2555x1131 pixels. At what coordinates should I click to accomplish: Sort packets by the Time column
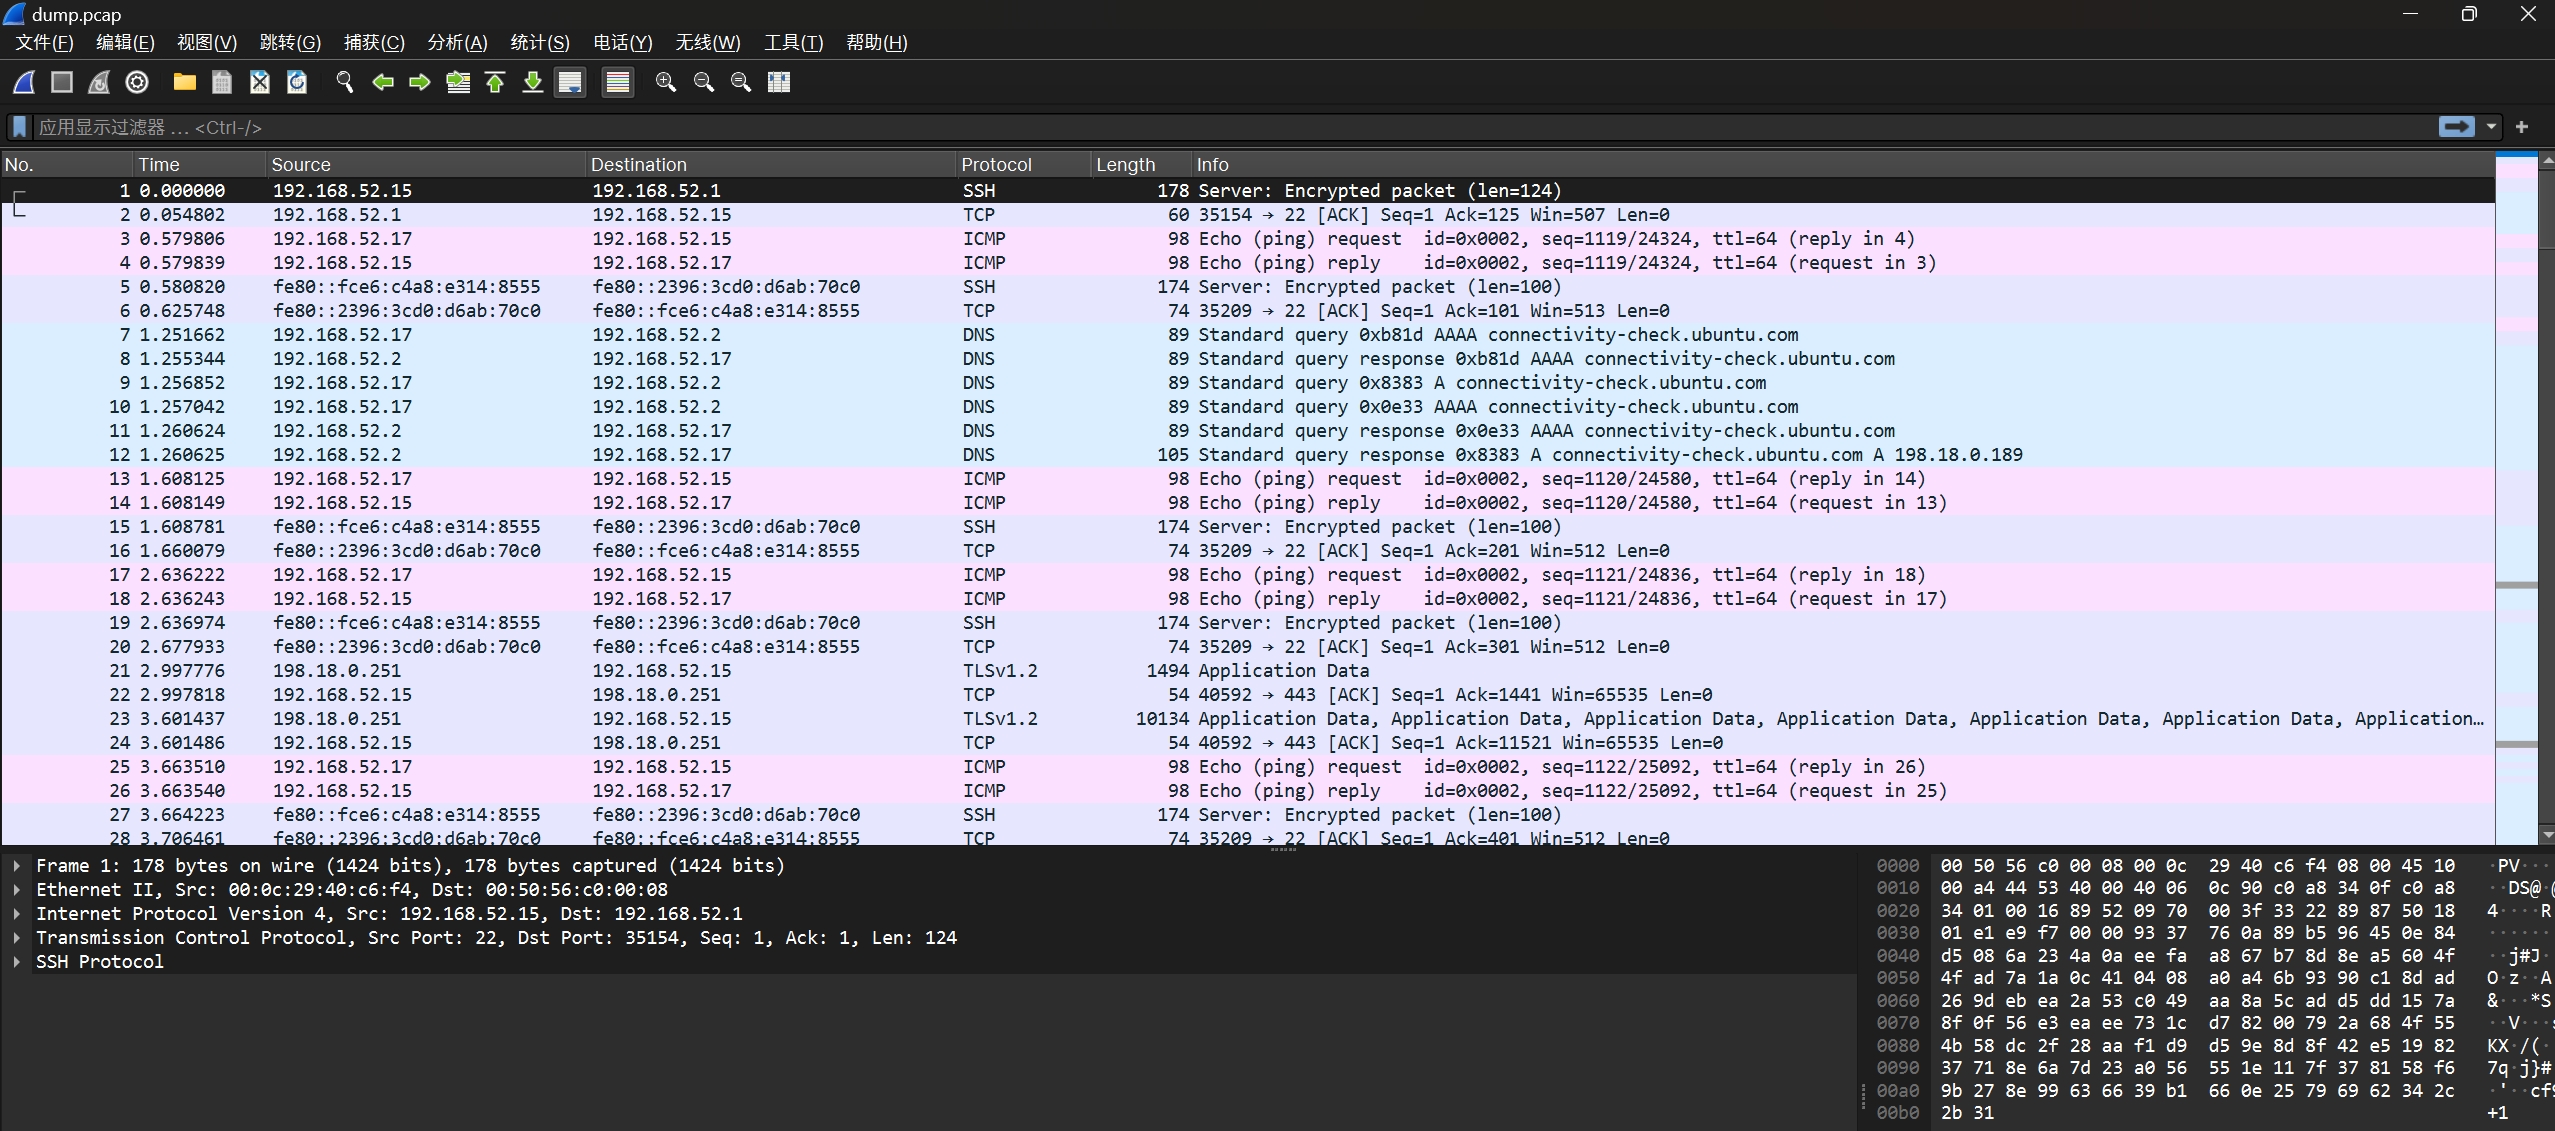coord(199,165)
